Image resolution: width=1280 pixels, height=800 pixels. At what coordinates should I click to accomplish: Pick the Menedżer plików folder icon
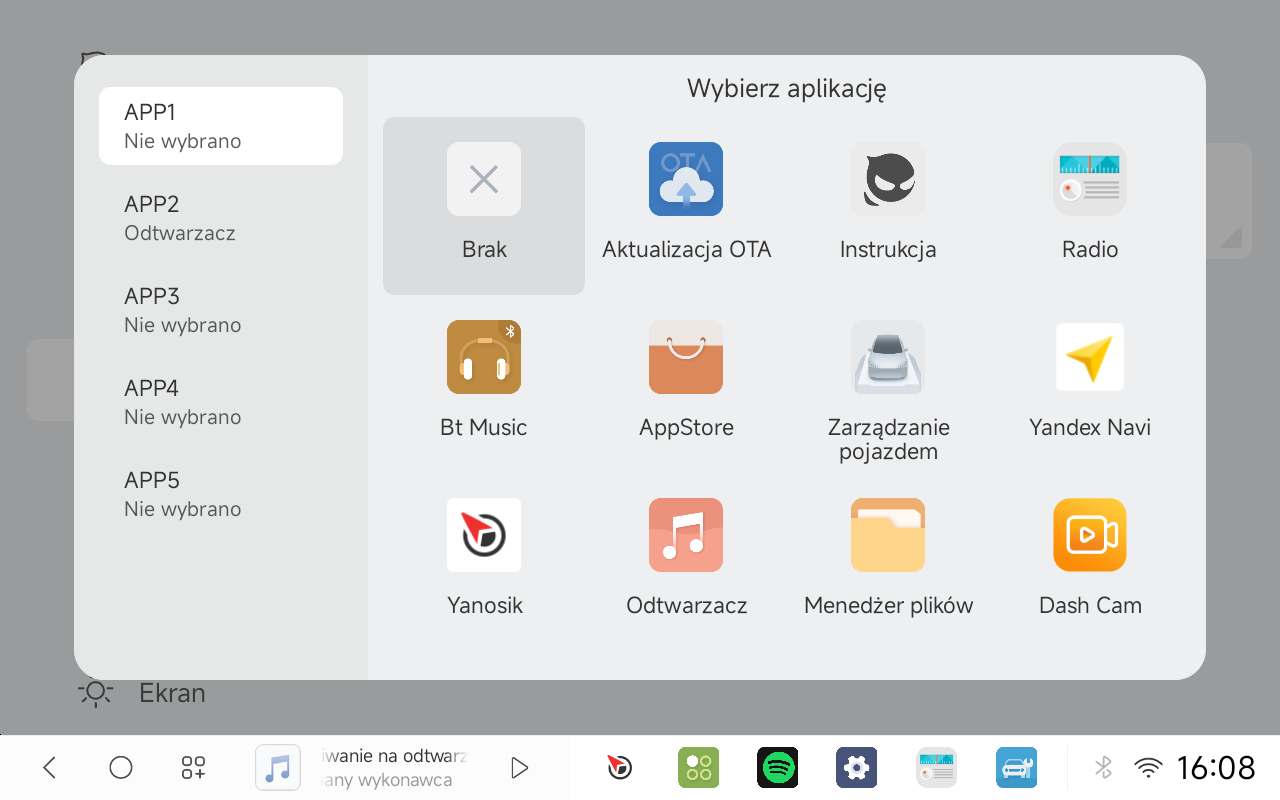click(x=888, y=536)
